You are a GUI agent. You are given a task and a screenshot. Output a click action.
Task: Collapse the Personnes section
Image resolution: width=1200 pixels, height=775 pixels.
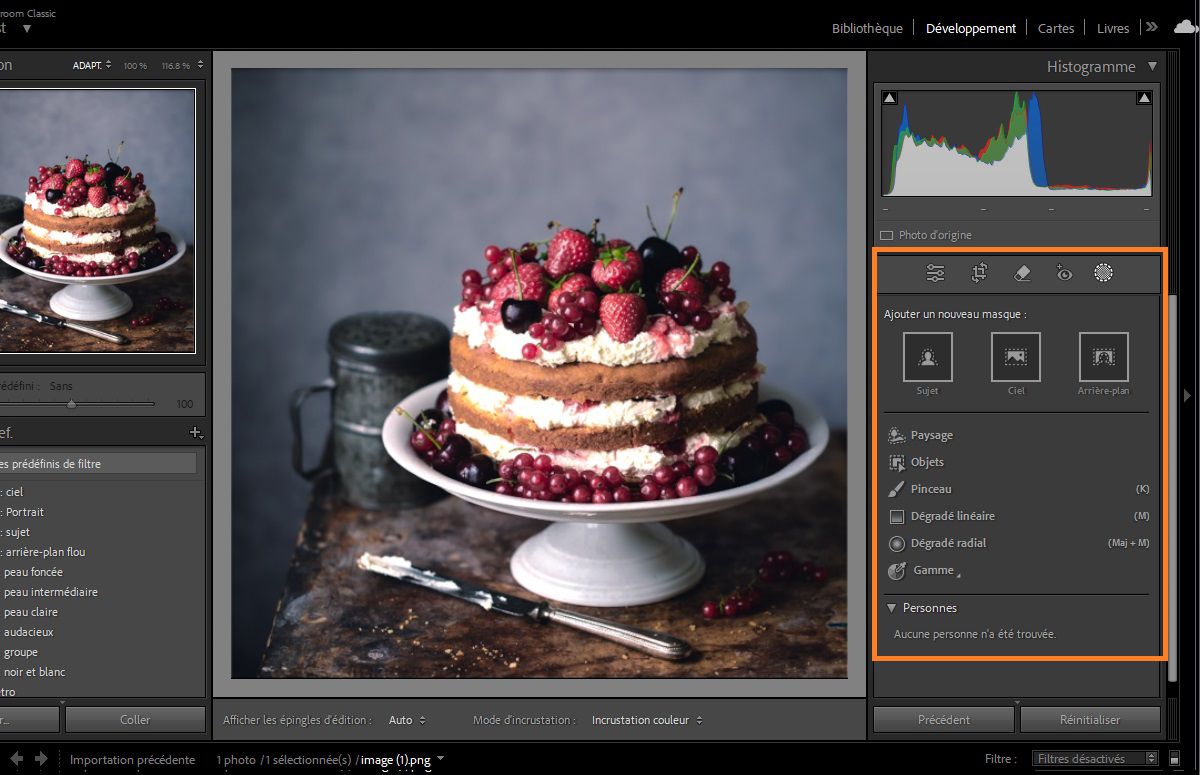click(x=890, y=608)
